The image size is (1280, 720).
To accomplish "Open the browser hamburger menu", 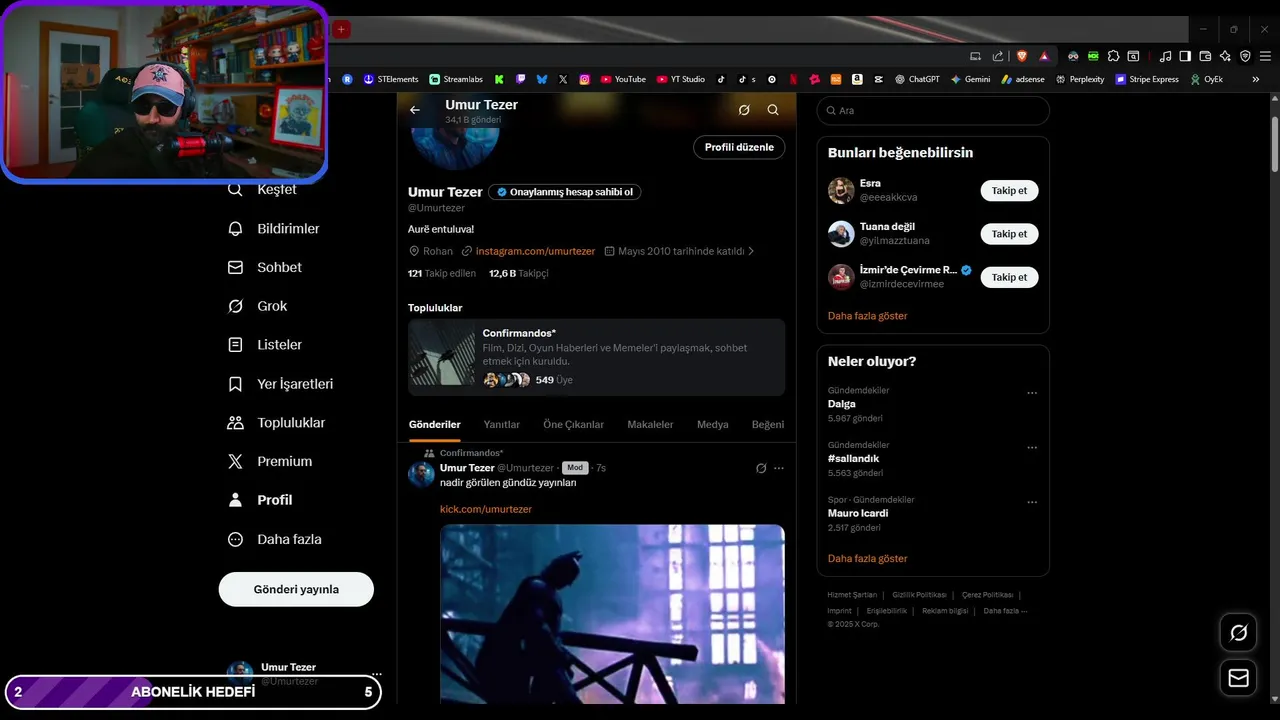I will click(x=1265, y=56).
